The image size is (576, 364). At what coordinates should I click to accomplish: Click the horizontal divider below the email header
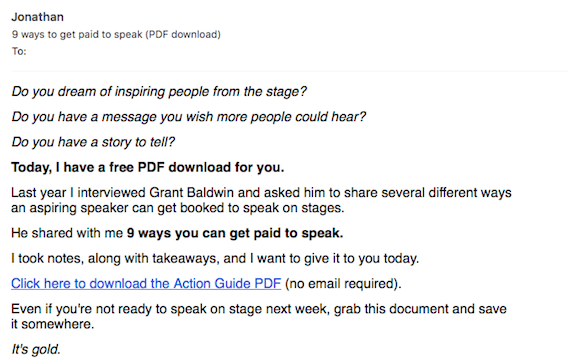[289, 71]
